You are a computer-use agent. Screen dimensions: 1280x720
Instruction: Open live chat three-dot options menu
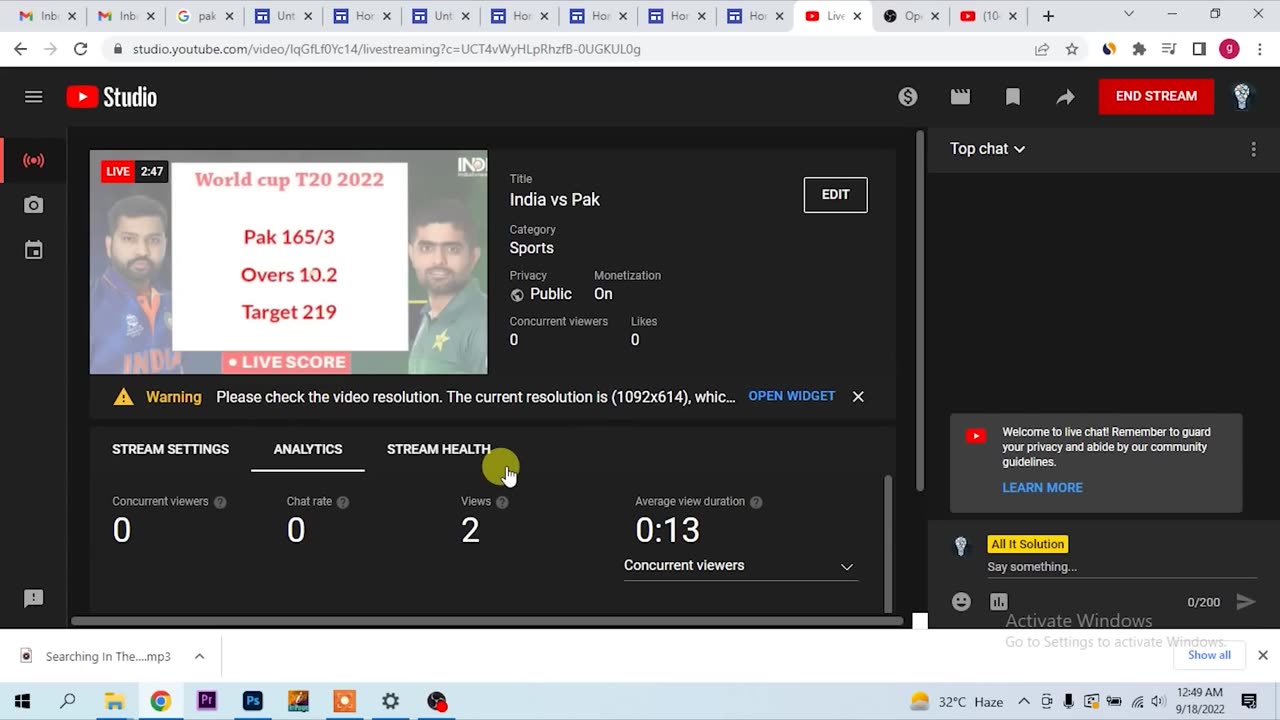pos(1253,149)
